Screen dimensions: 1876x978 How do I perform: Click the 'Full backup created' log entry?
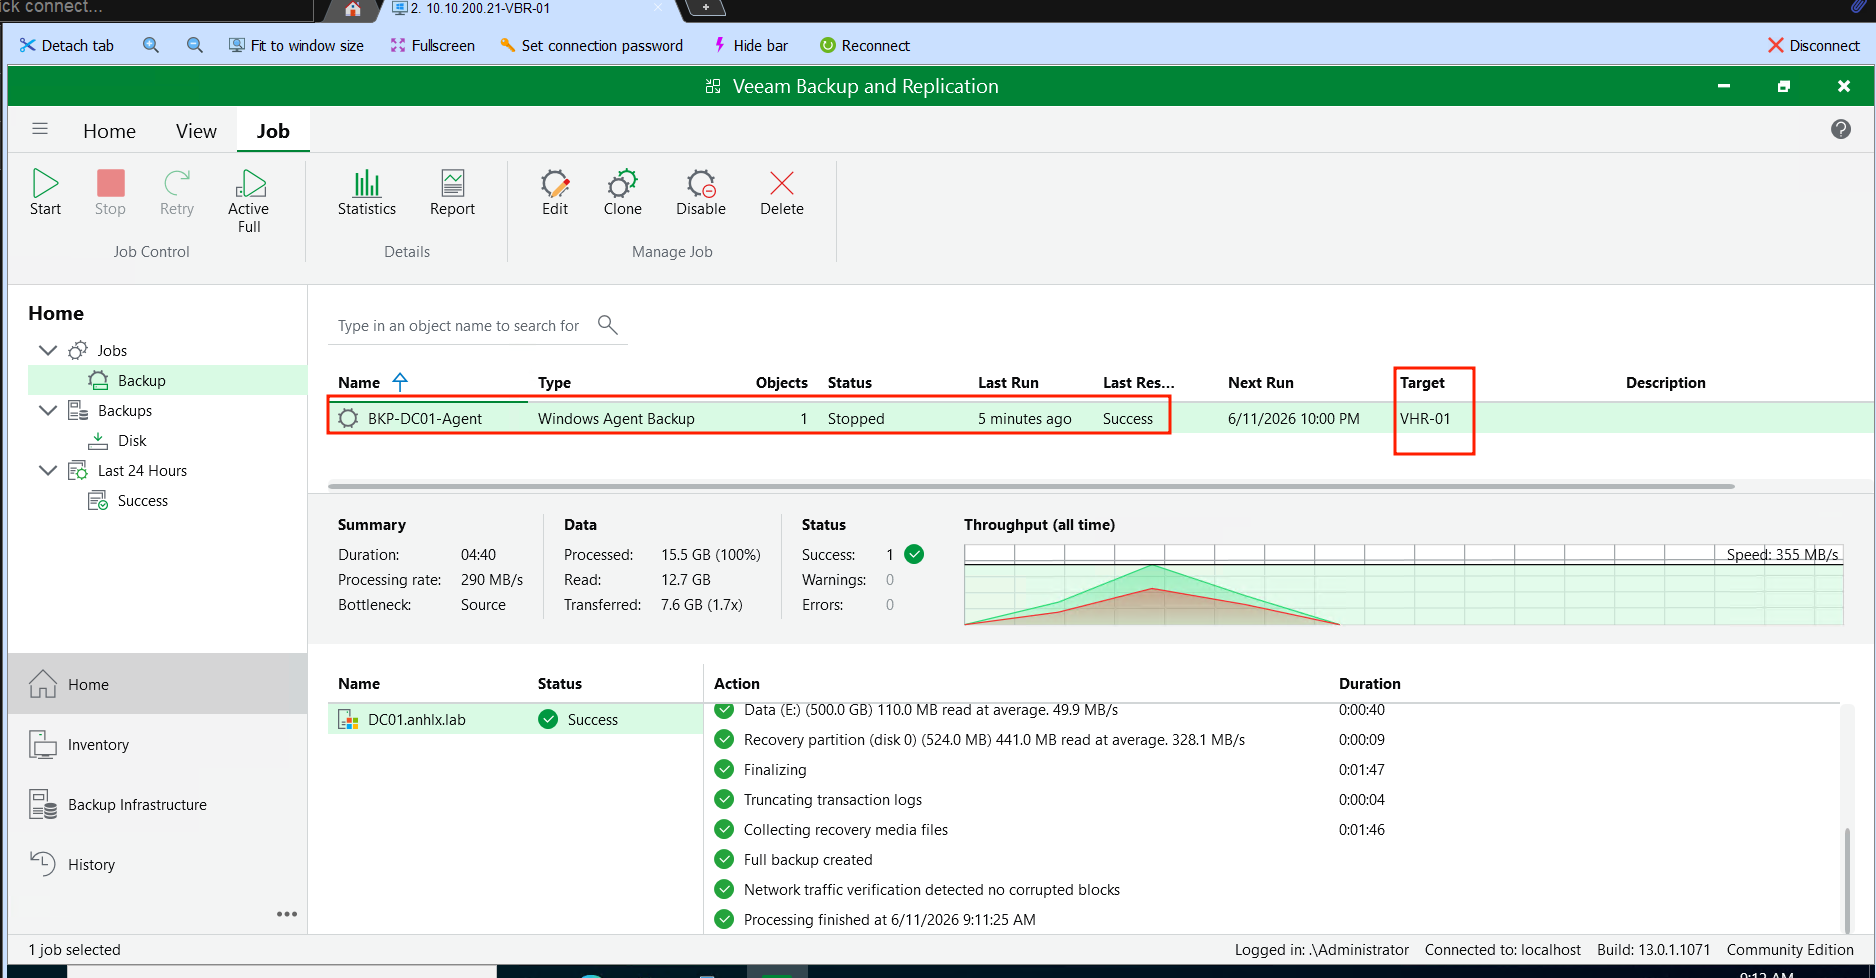(x=808, y=859)
